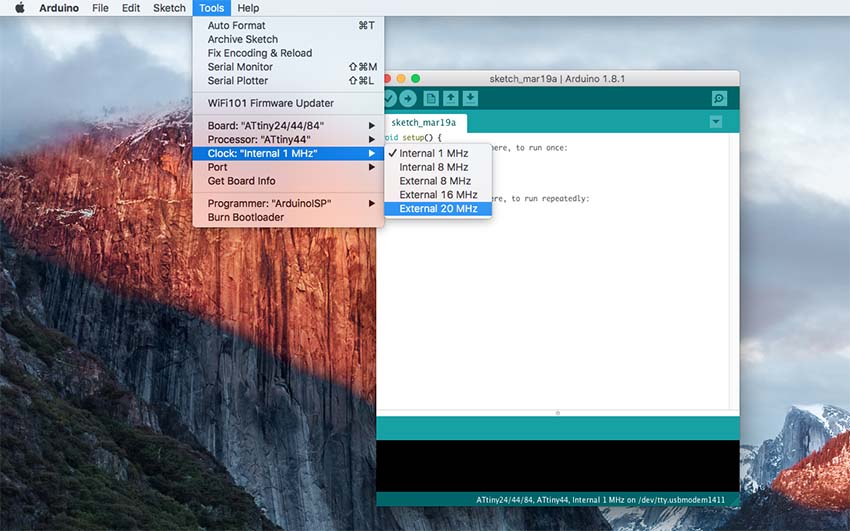Create a New sketch via toolbar icon
This screenshot has width=850, height=531.
coord(431,99)
